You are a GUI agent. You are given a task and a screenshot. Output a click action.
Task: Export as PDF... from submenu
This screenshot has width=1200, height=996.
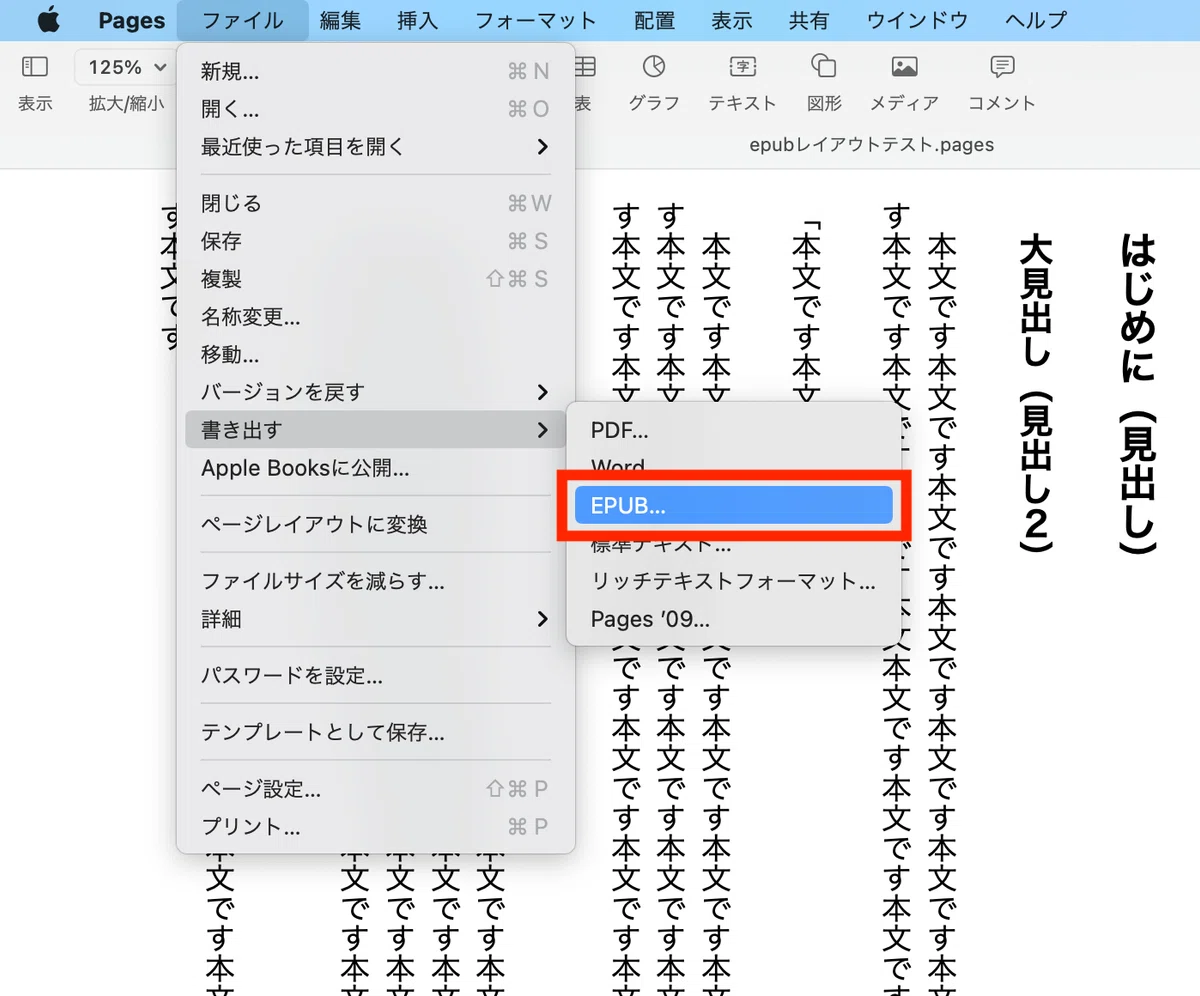pos(734,431)
